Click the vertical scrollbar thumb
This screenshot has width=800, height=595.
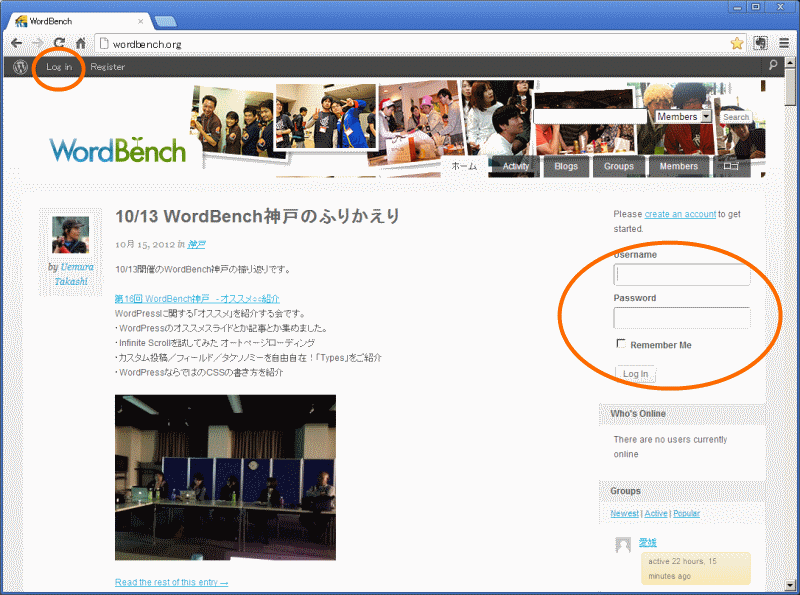[x=790, y=87]
